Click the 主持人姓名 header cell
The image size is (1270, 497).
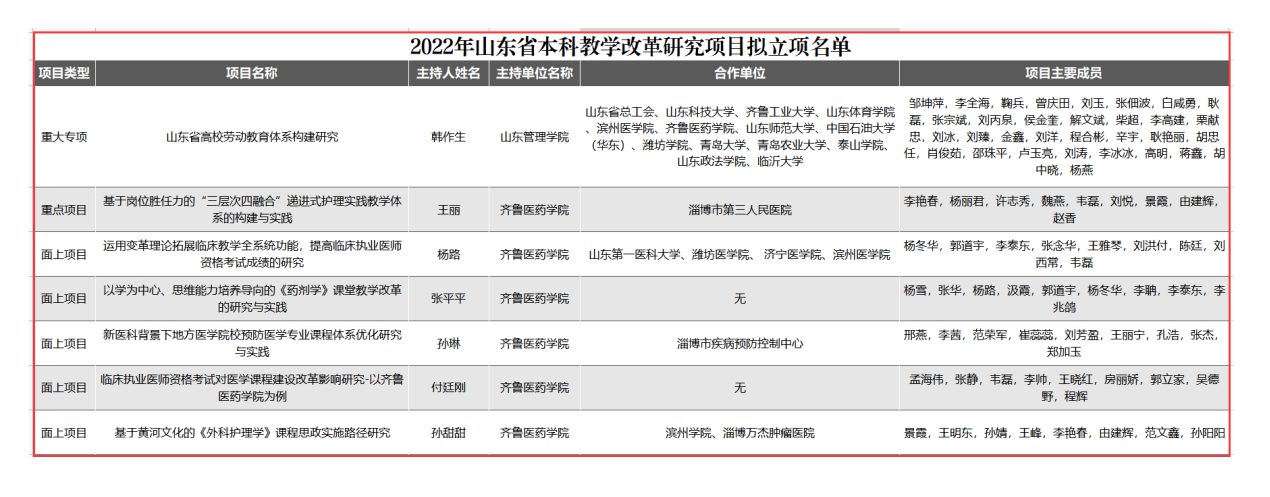[x=448, y=73]
